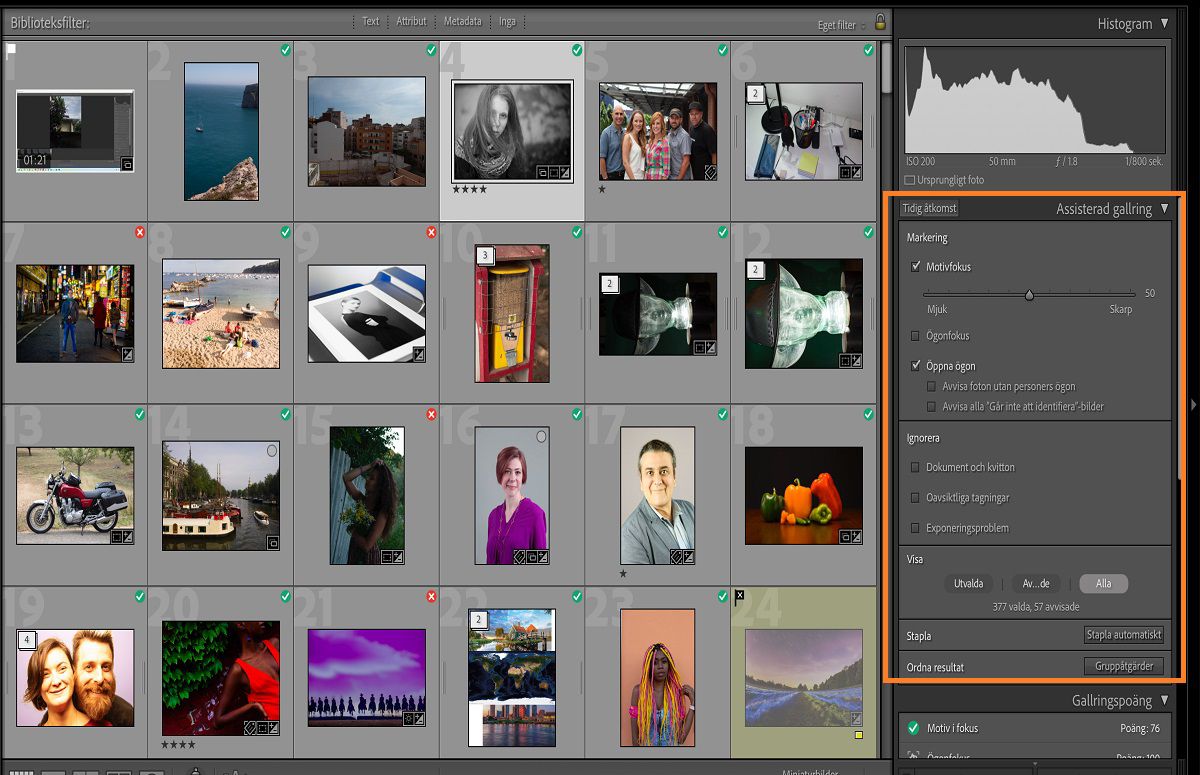Enable the Ögonfokus checkbox

point(916,336)
